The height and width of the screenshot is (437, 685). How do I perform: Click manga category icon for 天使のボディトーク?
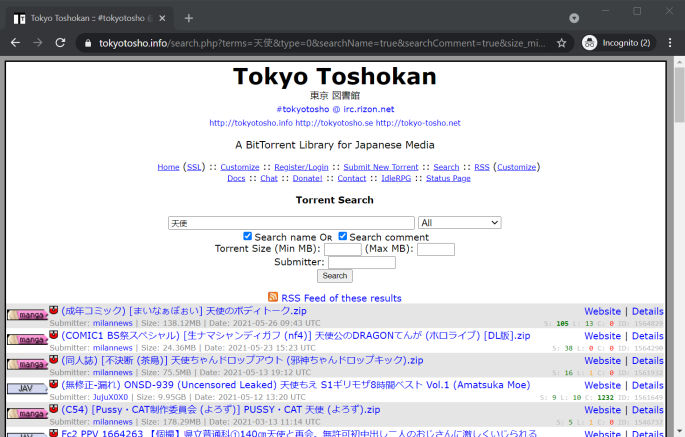(x=27, y=315)
